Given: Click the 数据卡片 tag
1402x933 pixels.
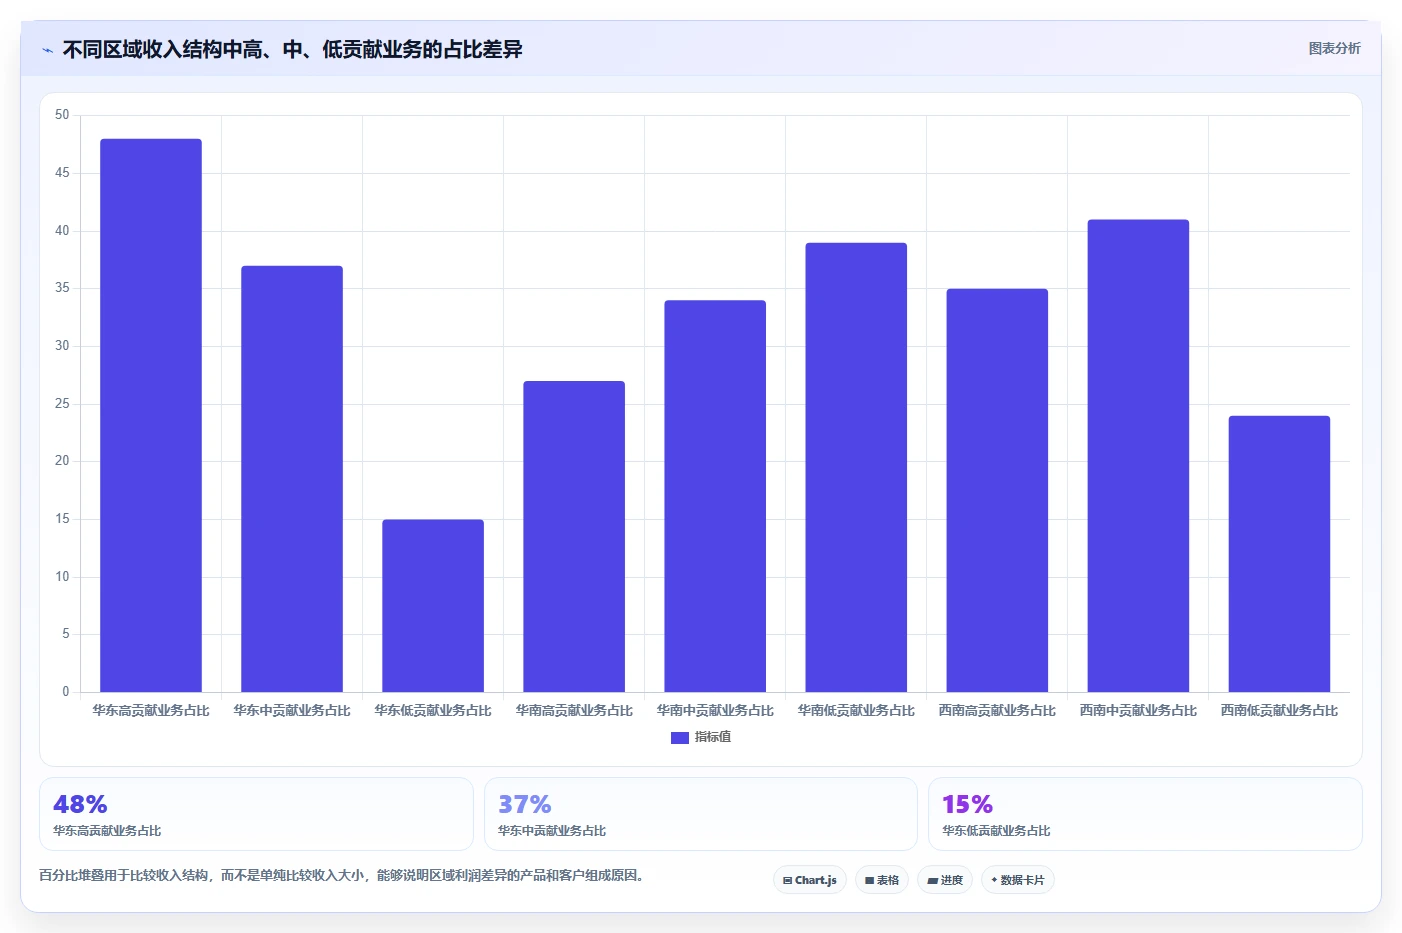Looking at the screenshot, I should (x=1018, y=880).
